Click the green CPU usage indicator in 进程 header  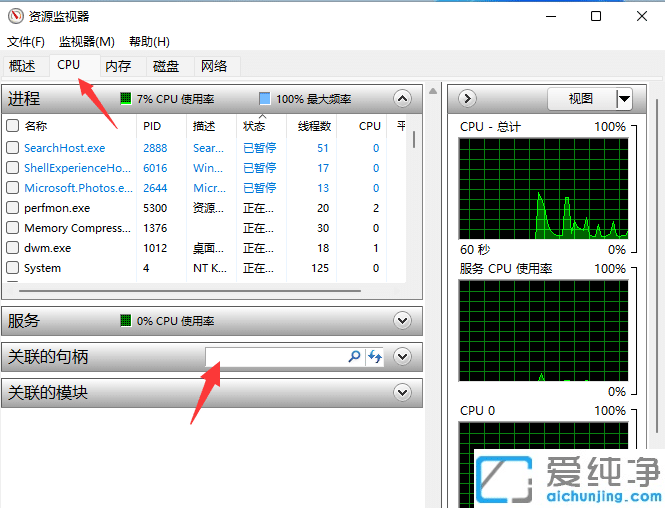click(126, 99)
